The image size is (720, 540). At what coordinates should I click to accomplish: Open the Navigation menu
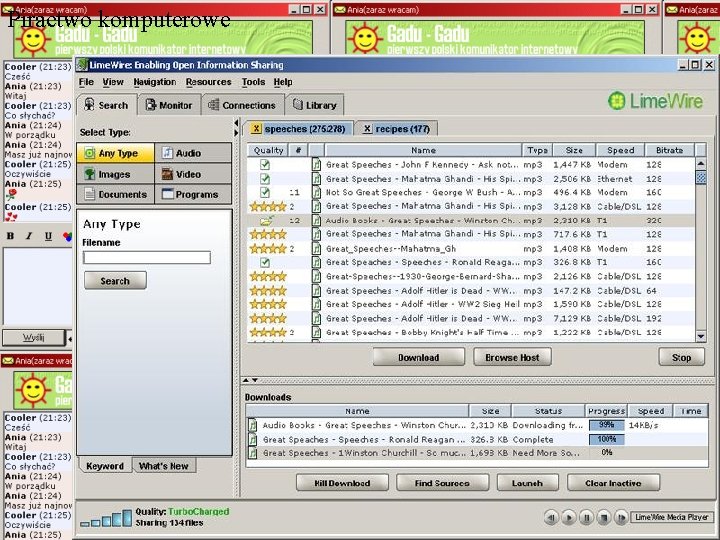(x=155, y=82)
